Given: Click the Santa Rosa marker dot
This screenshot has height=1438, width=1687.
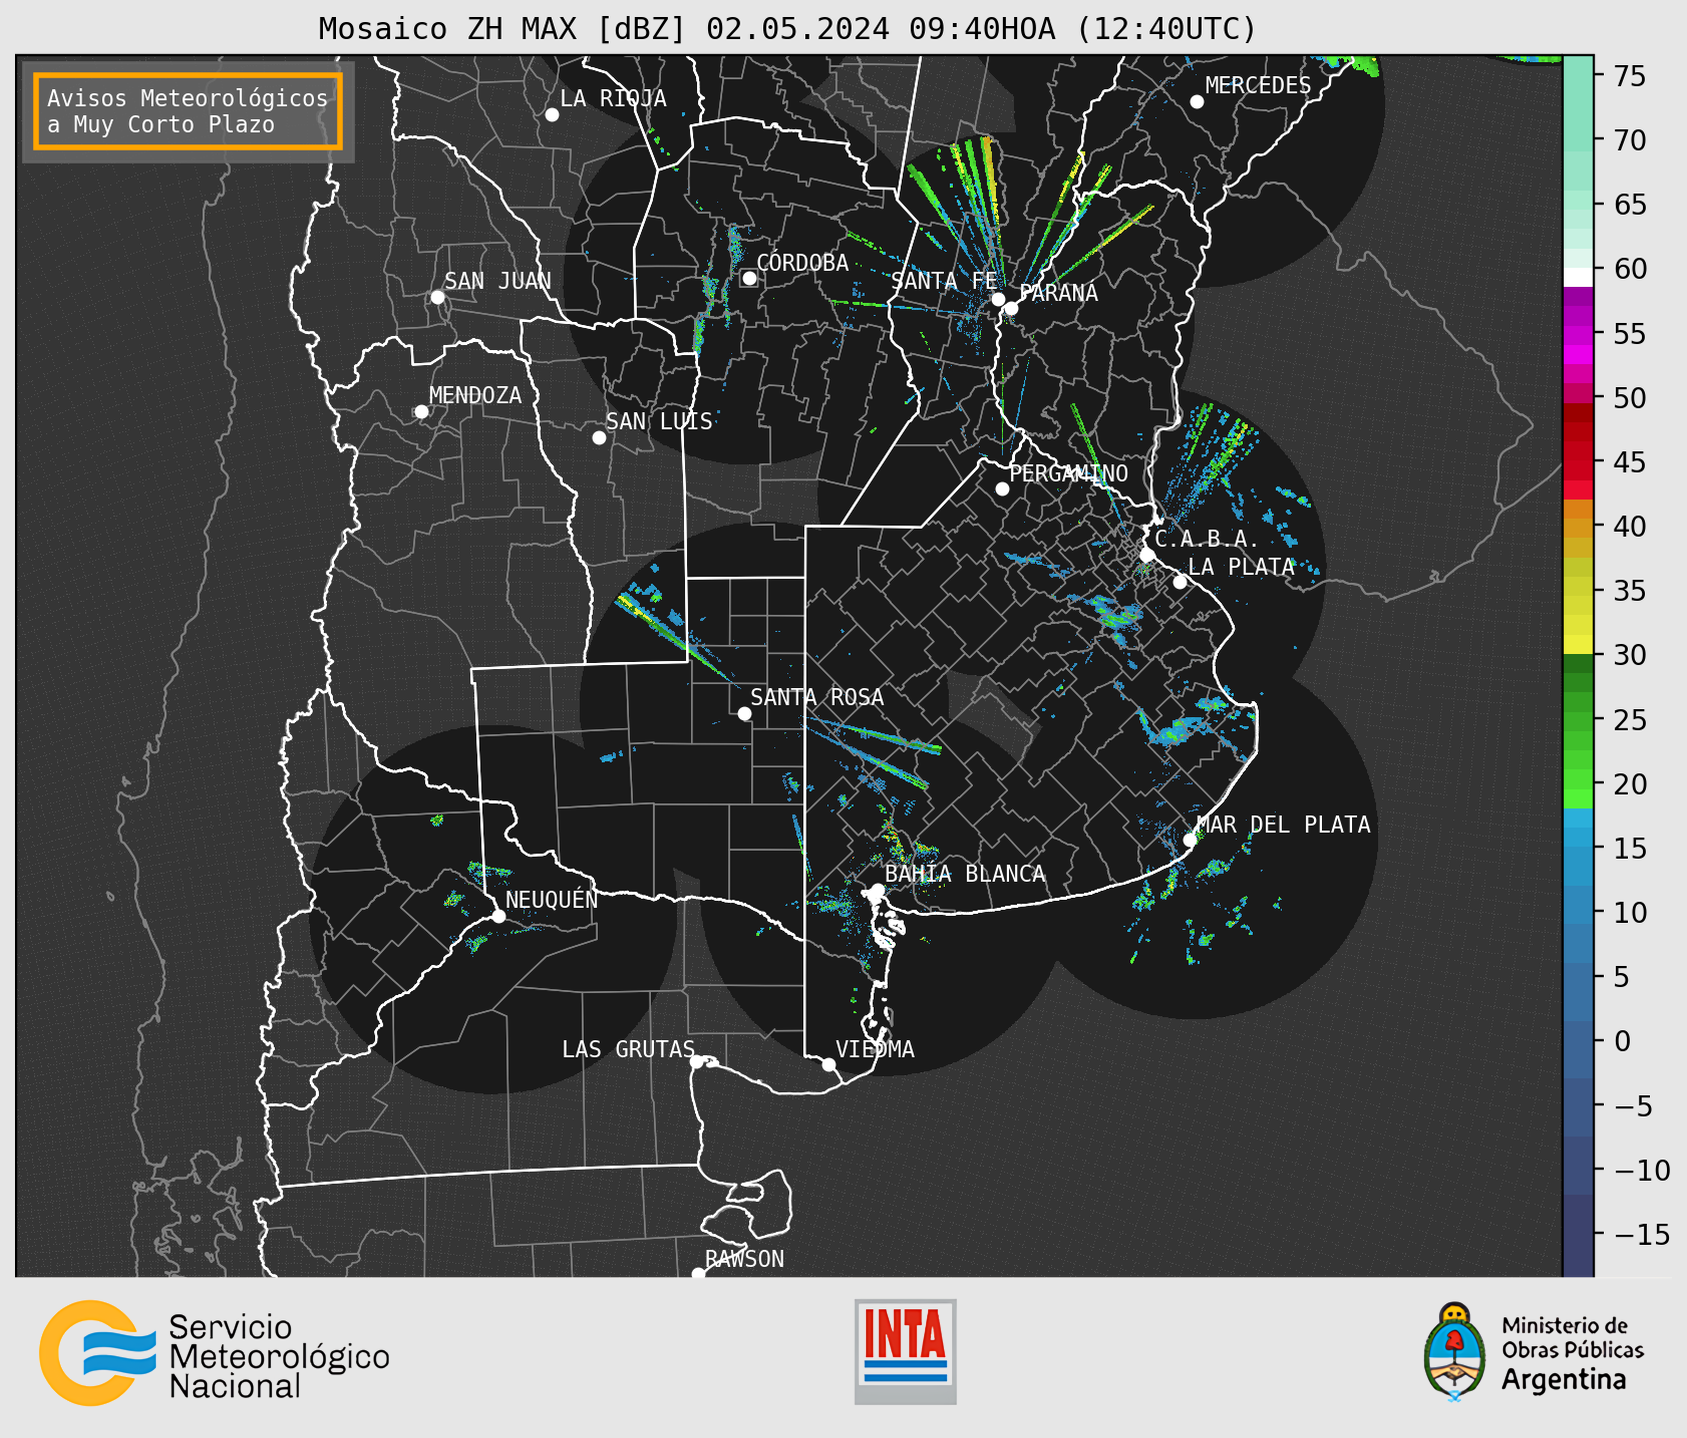Looking at the screenshot, I should coord(744,713).
